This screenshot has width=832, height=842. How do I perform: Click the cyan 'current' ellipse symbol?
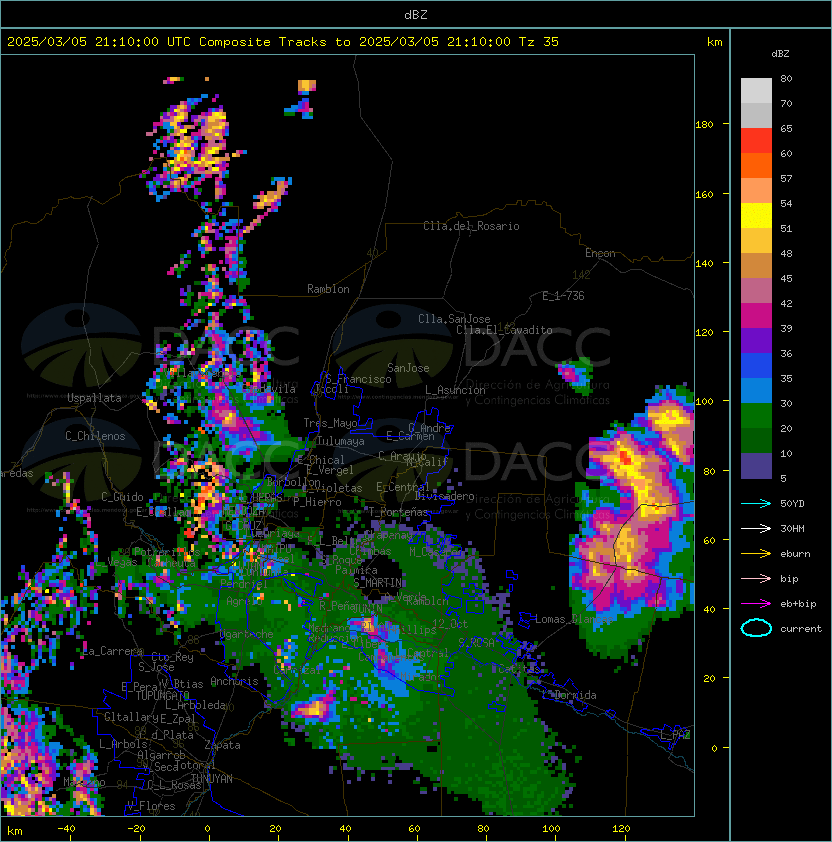coord(756,628)
